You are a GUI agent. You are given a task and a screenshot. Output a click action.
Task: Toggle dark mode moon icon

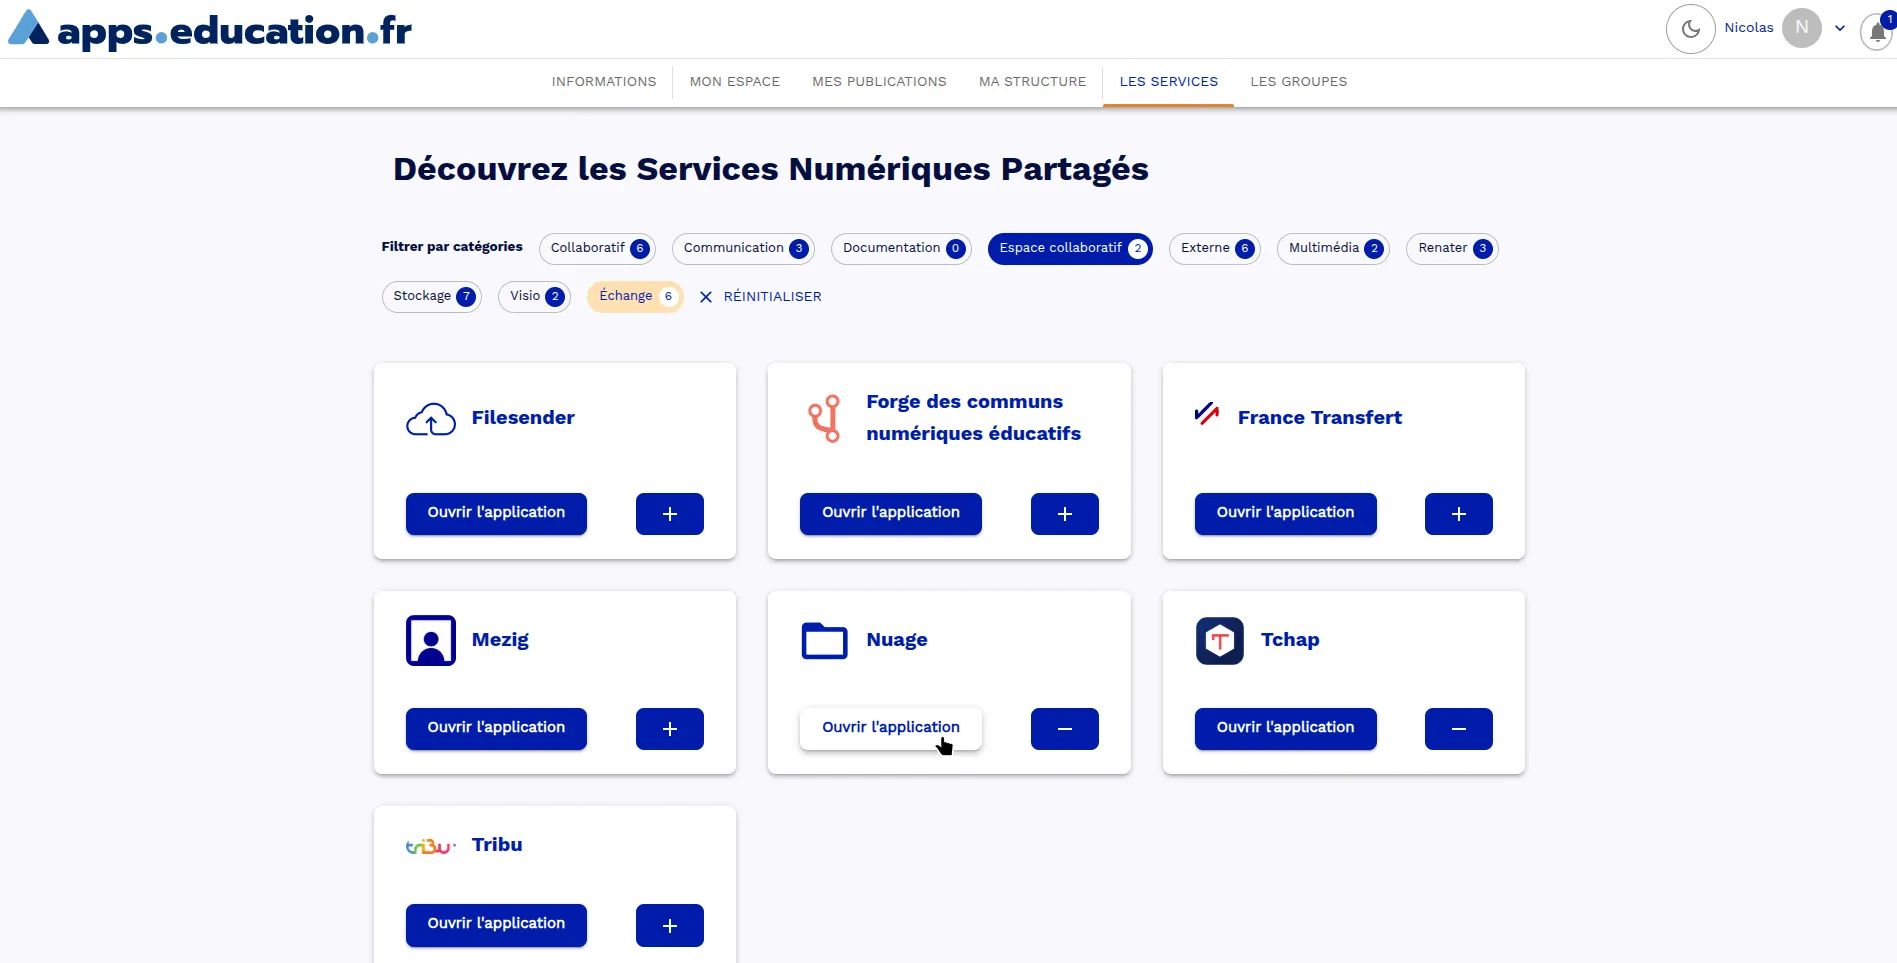(x=1690, y=29)
